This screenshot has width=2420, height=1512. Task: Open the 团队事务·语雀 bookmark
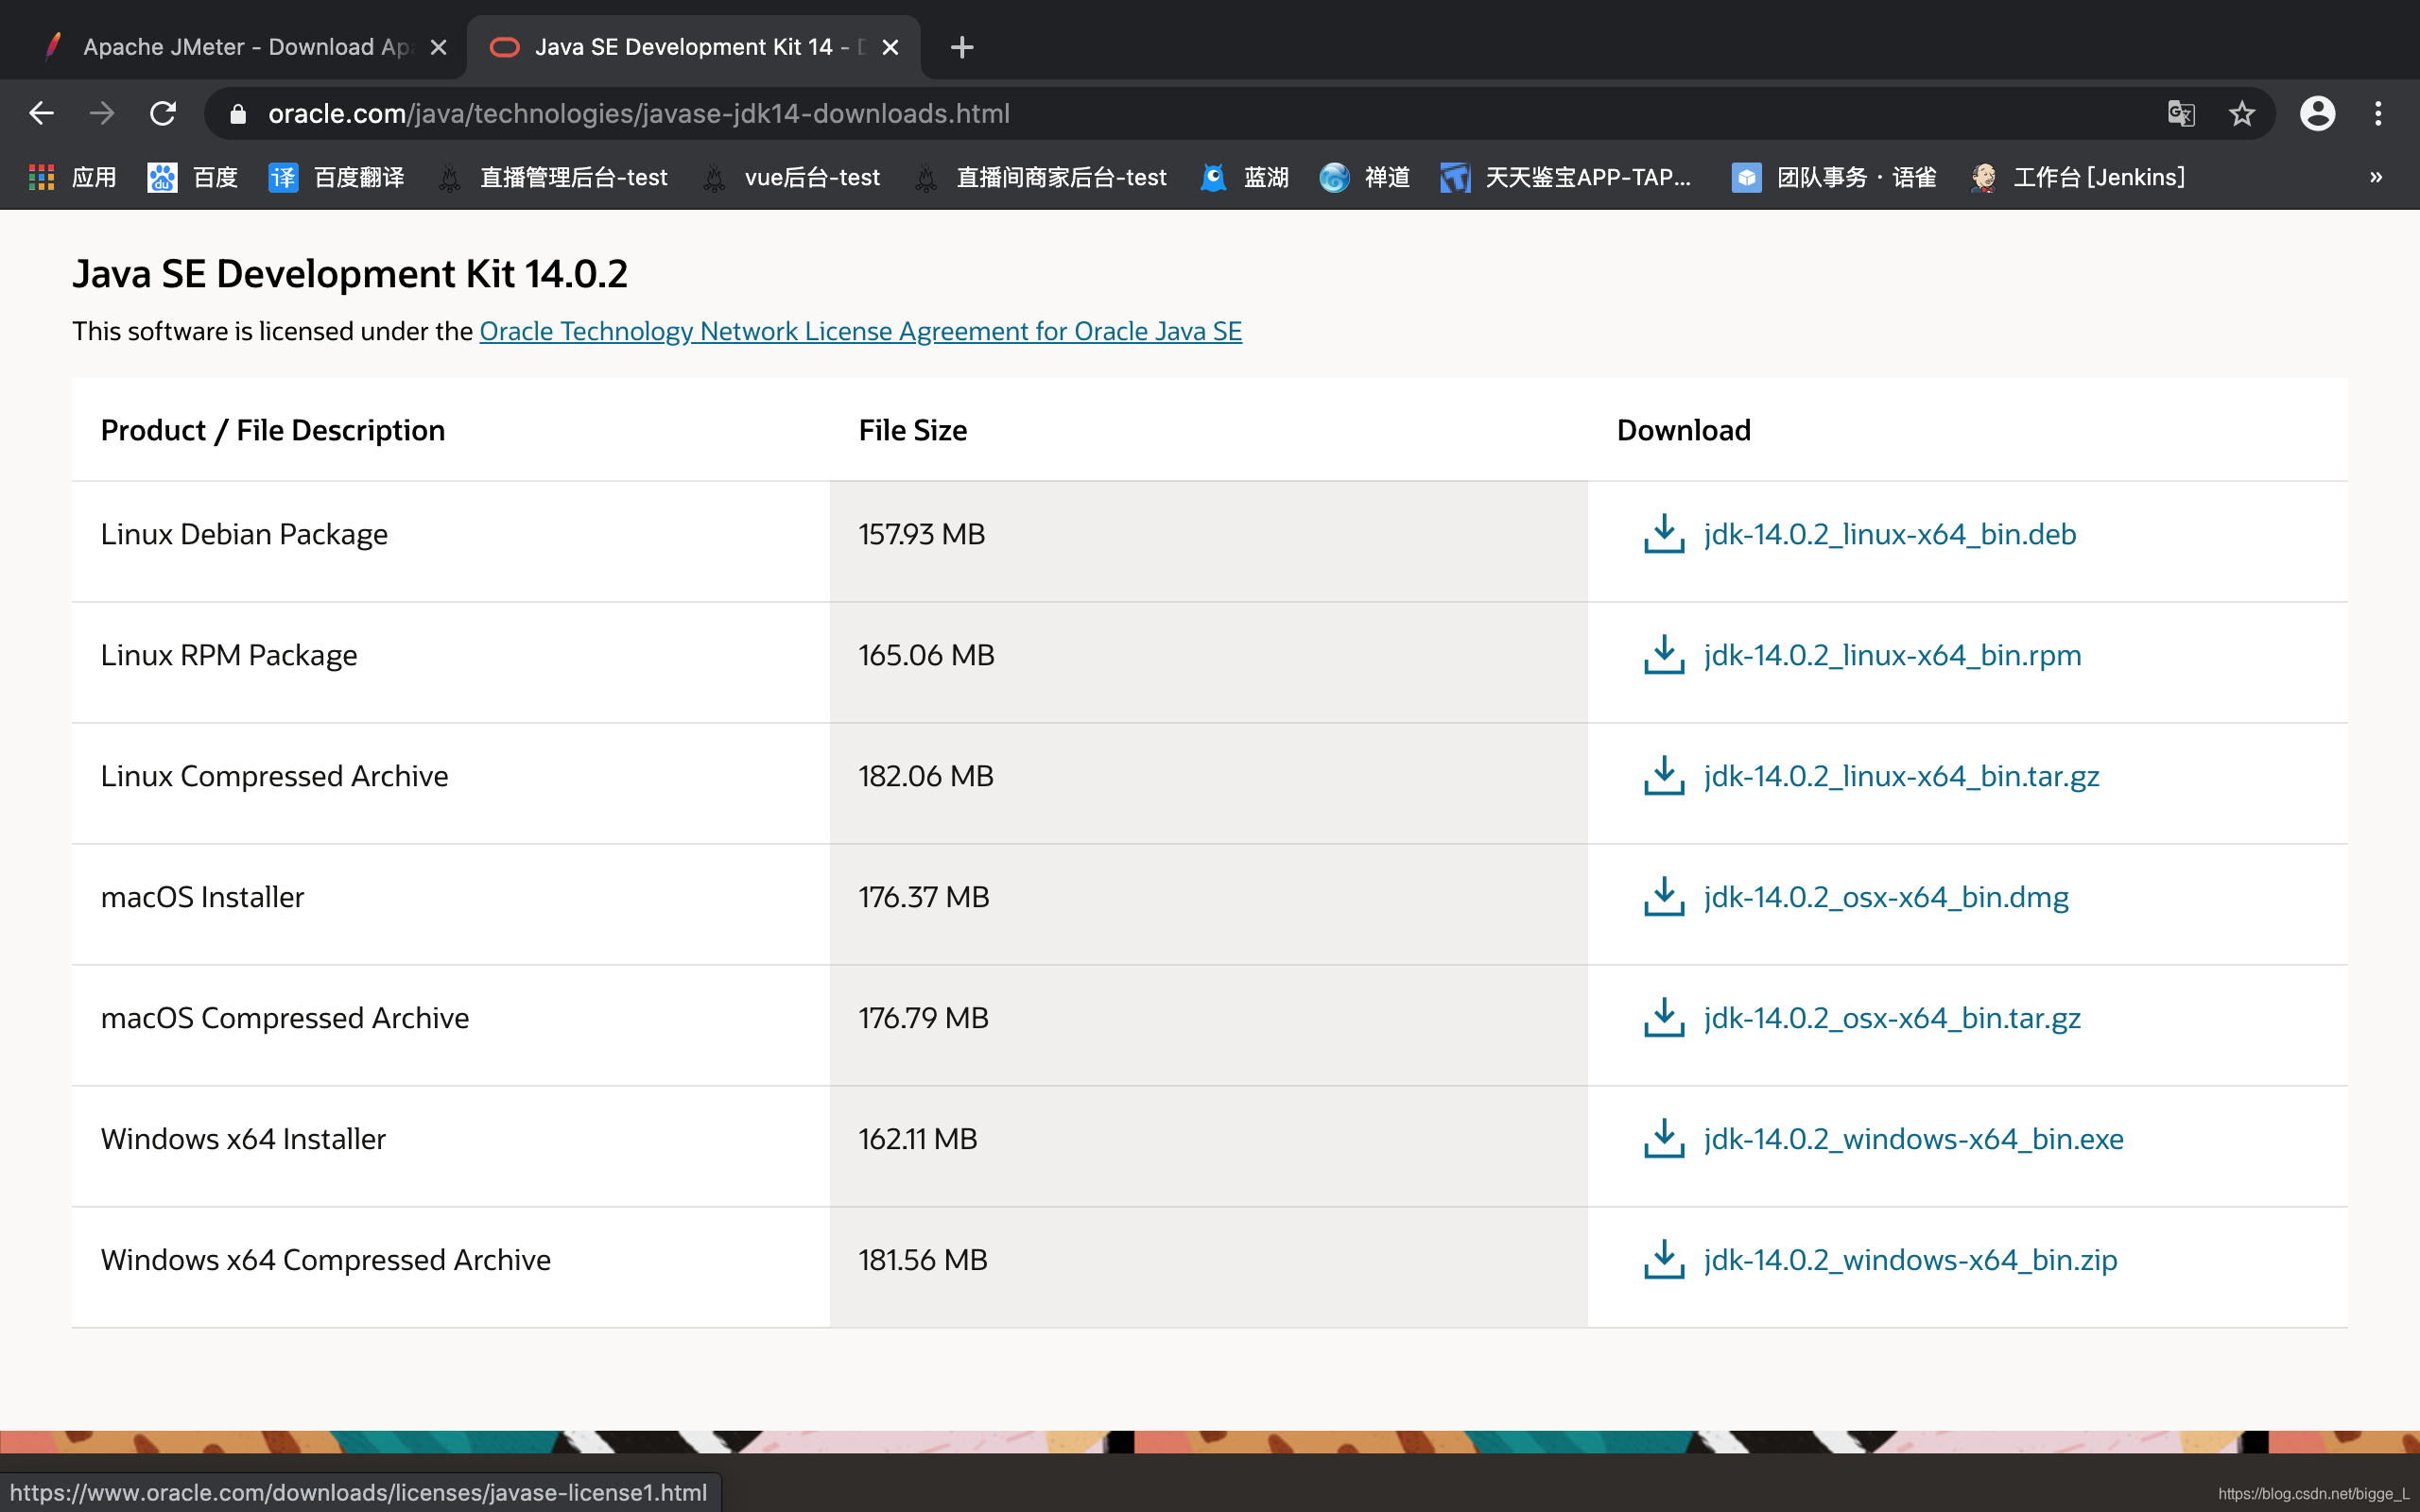(1834, 177)
